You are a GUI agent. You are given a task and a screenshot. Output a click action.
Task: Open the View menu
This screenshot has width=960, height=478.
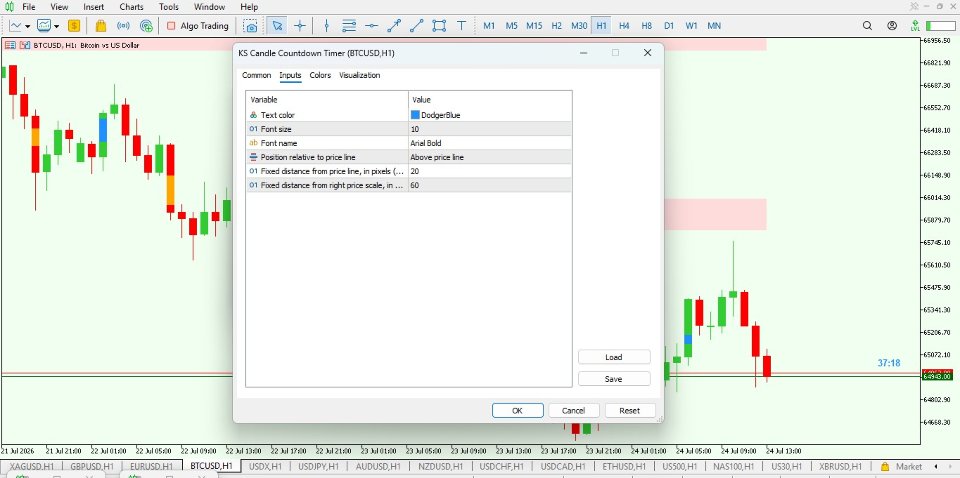tap(59, 7)
